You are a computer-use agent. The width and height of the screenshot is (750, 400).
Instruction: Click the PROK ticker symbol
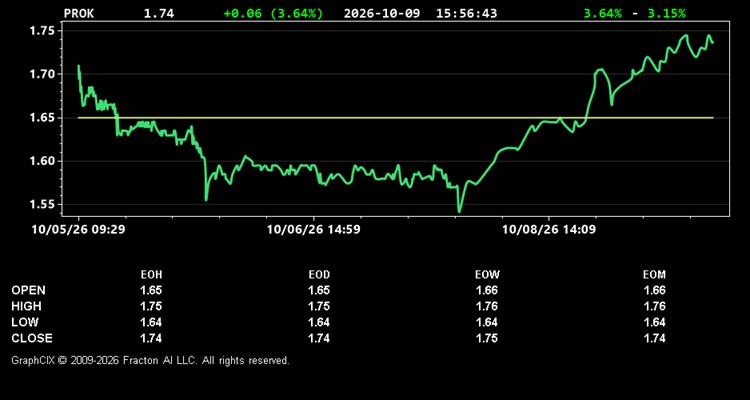click(79, 14)
